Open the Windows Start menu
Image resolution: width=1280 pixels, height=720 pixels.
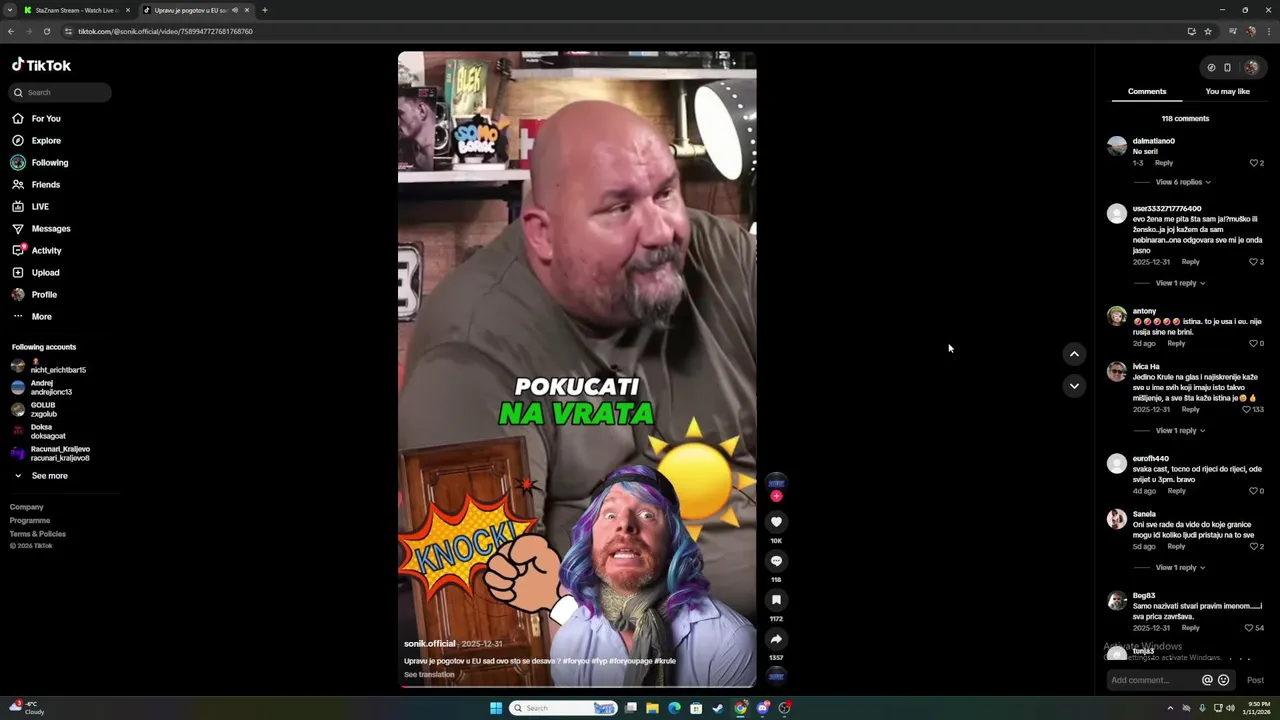496,708
